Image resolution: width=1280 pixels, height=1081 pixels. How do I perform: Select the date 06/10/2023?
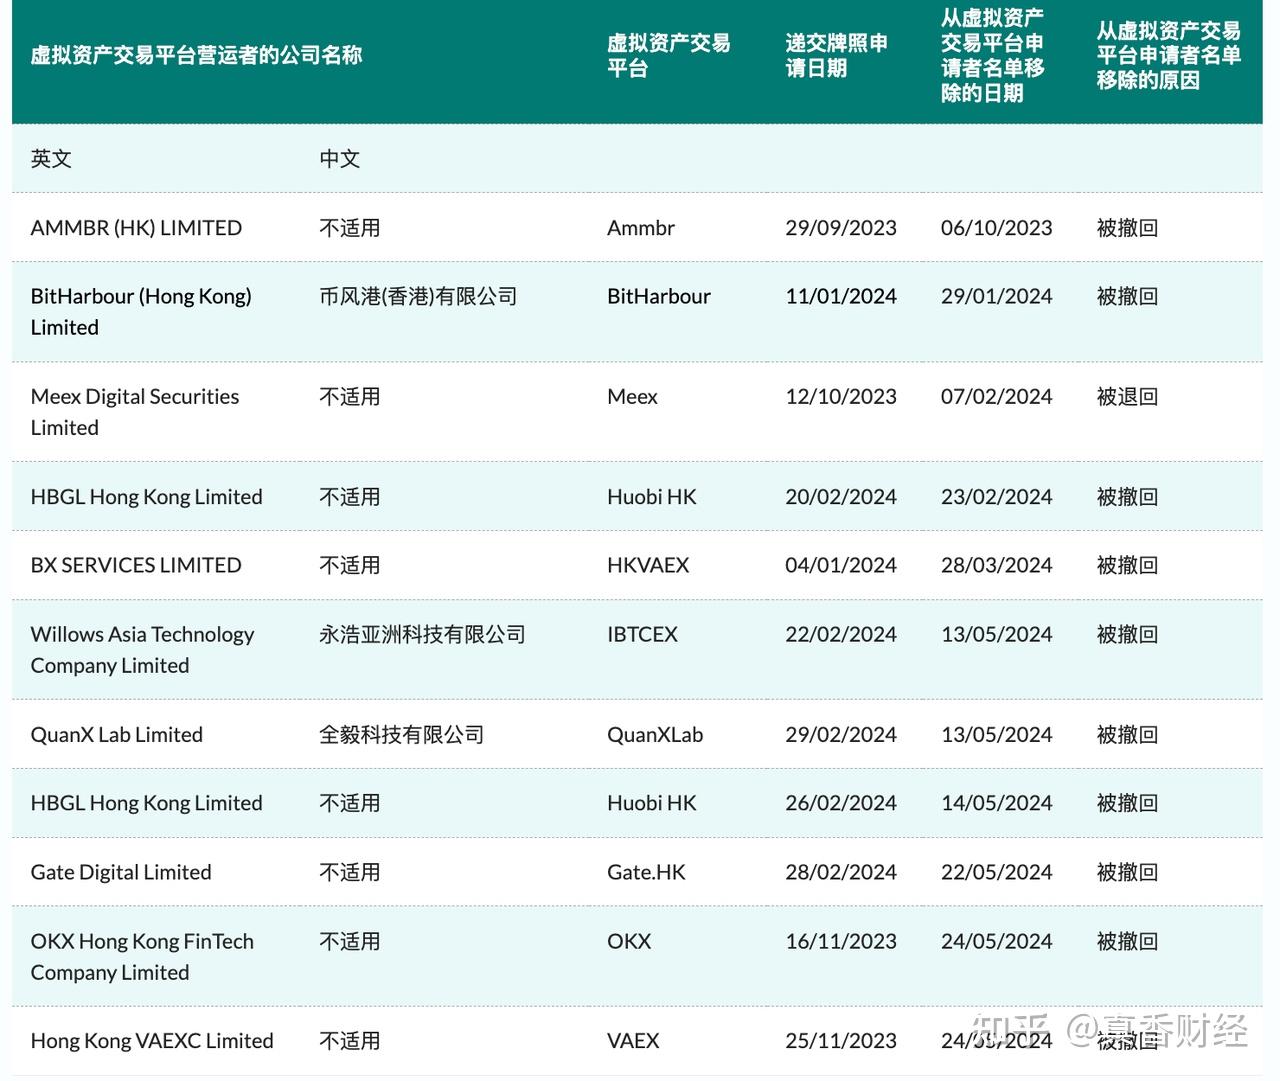point(997,228)
